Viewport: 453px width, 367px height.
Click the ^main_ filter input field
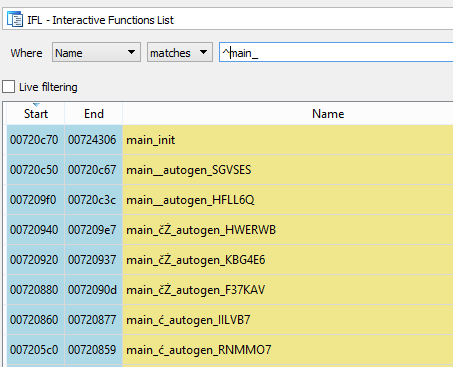point(336,52)
